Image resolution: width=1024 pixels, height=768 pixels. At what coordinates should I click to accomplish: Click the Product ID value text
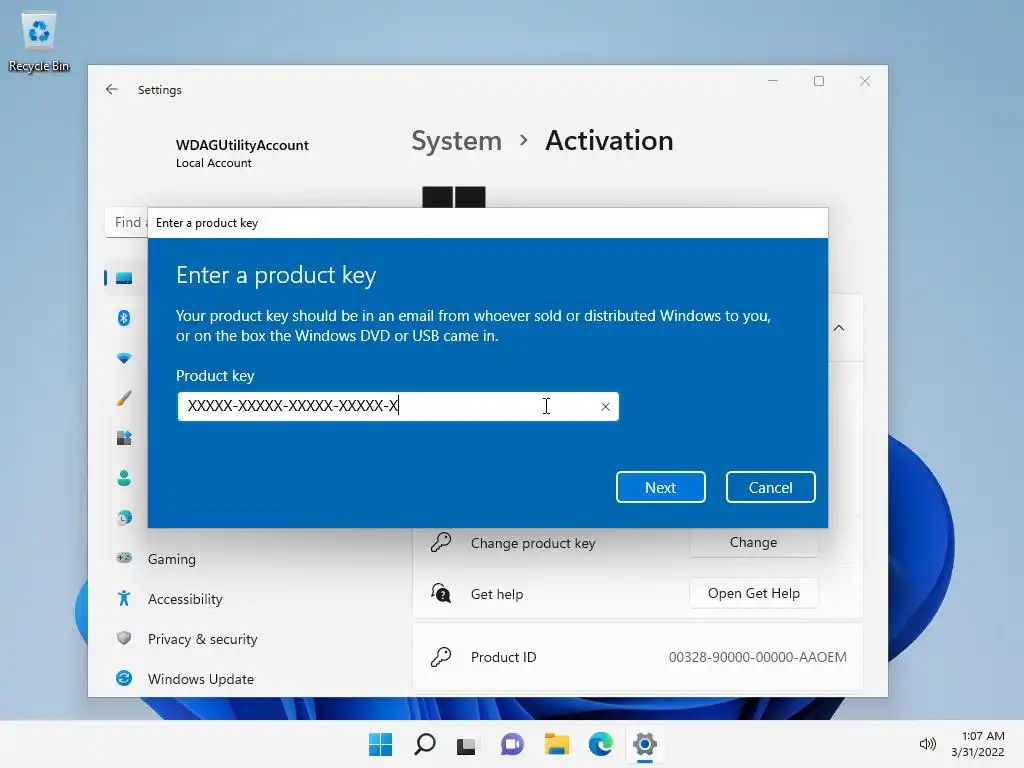757,657
